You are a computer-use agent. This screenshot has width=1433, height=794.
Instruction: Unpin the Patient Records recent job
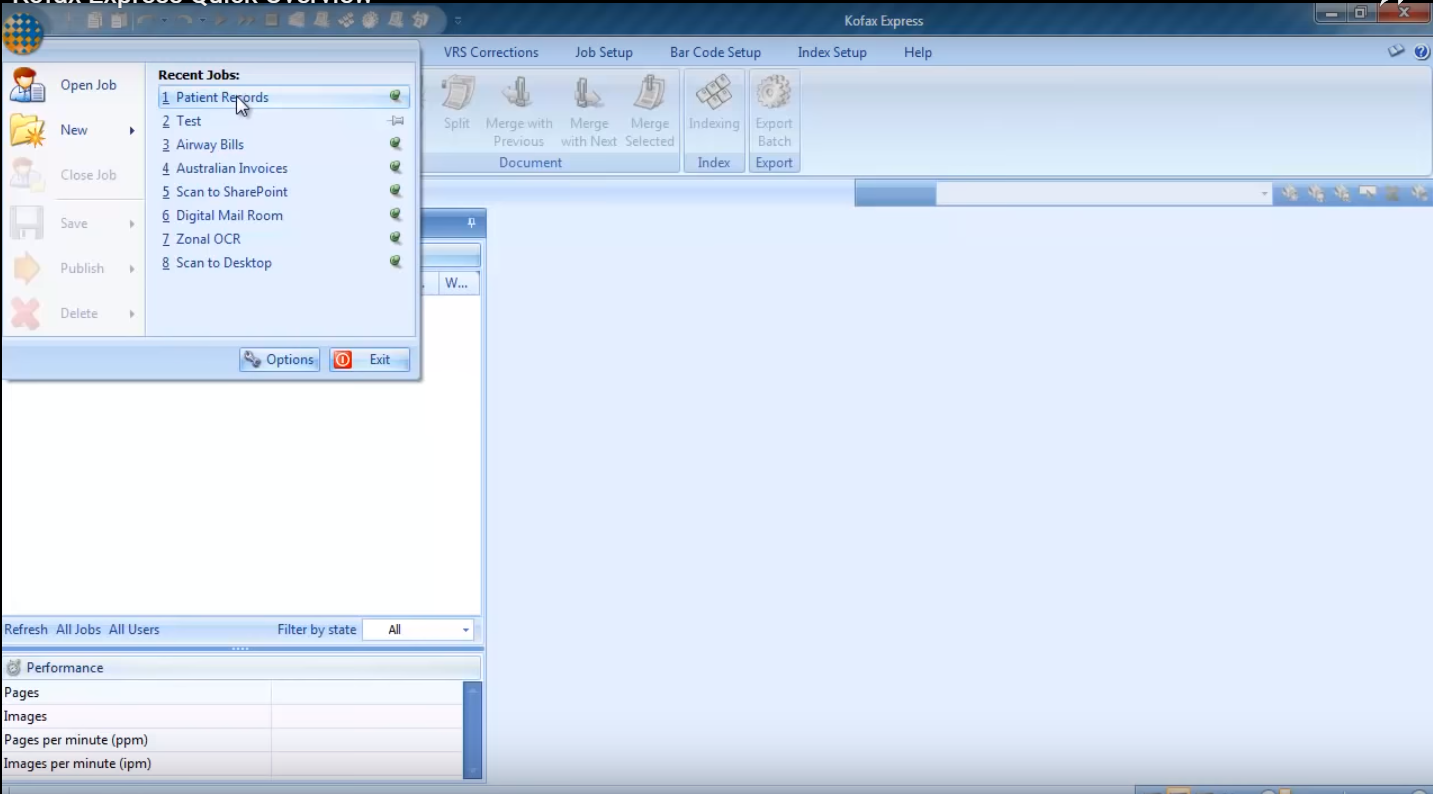click(x=395, y=97)
